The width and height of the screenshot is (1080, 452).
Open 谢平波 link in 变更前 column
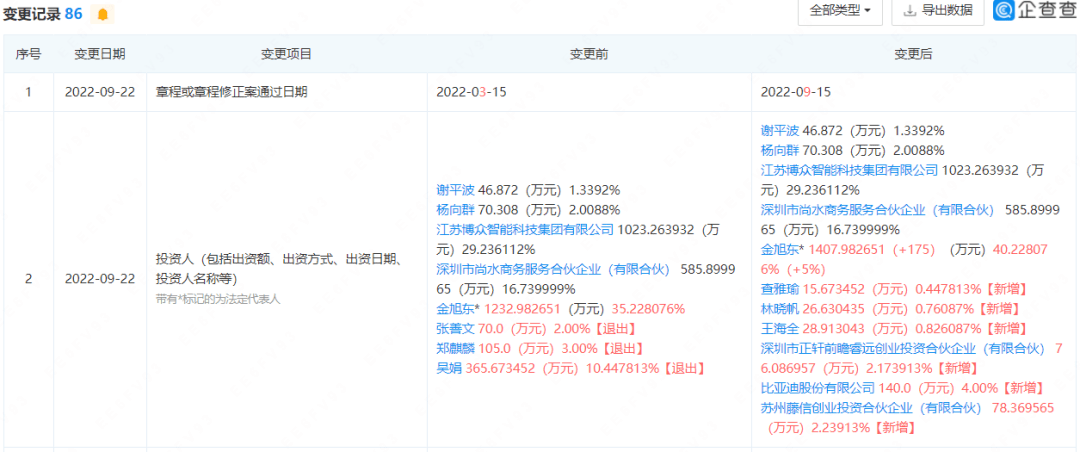[x=455, y=189]
